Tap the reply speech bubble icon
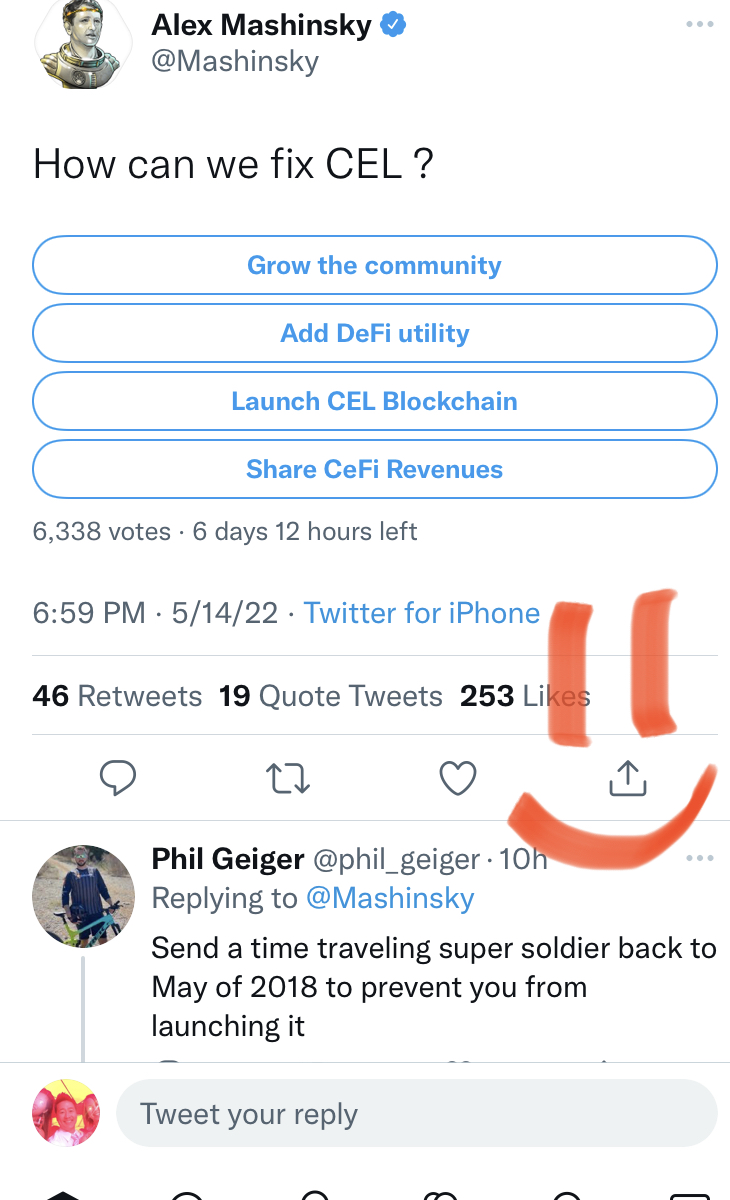 click(x=118, y=778)
